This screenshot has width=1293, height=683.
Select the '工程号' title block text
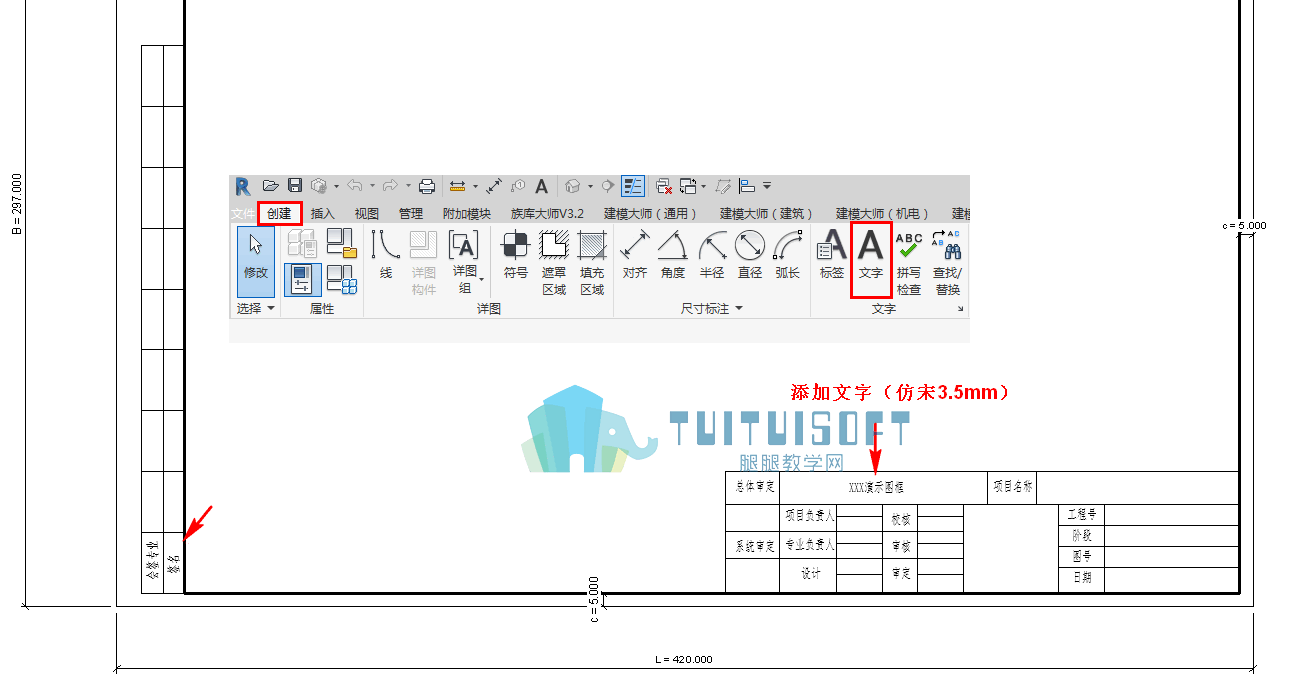coord(1082,515)
